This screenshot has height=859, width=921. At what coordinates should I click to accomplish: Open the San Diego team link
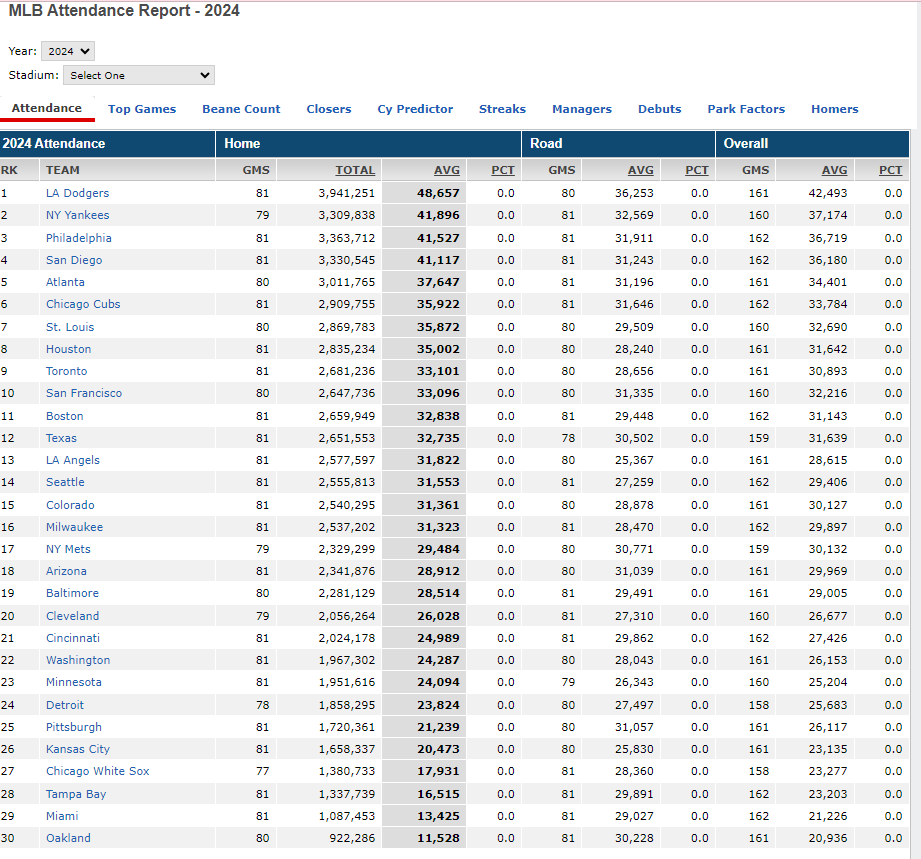click(x=74, y=260)
